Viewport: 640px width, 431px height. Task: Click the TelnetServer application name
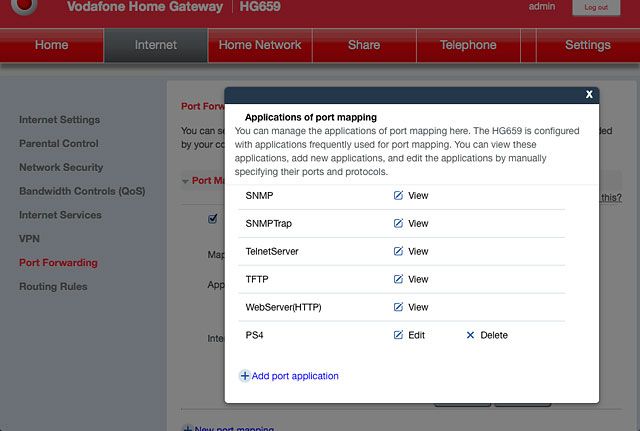tap(272, 251)
